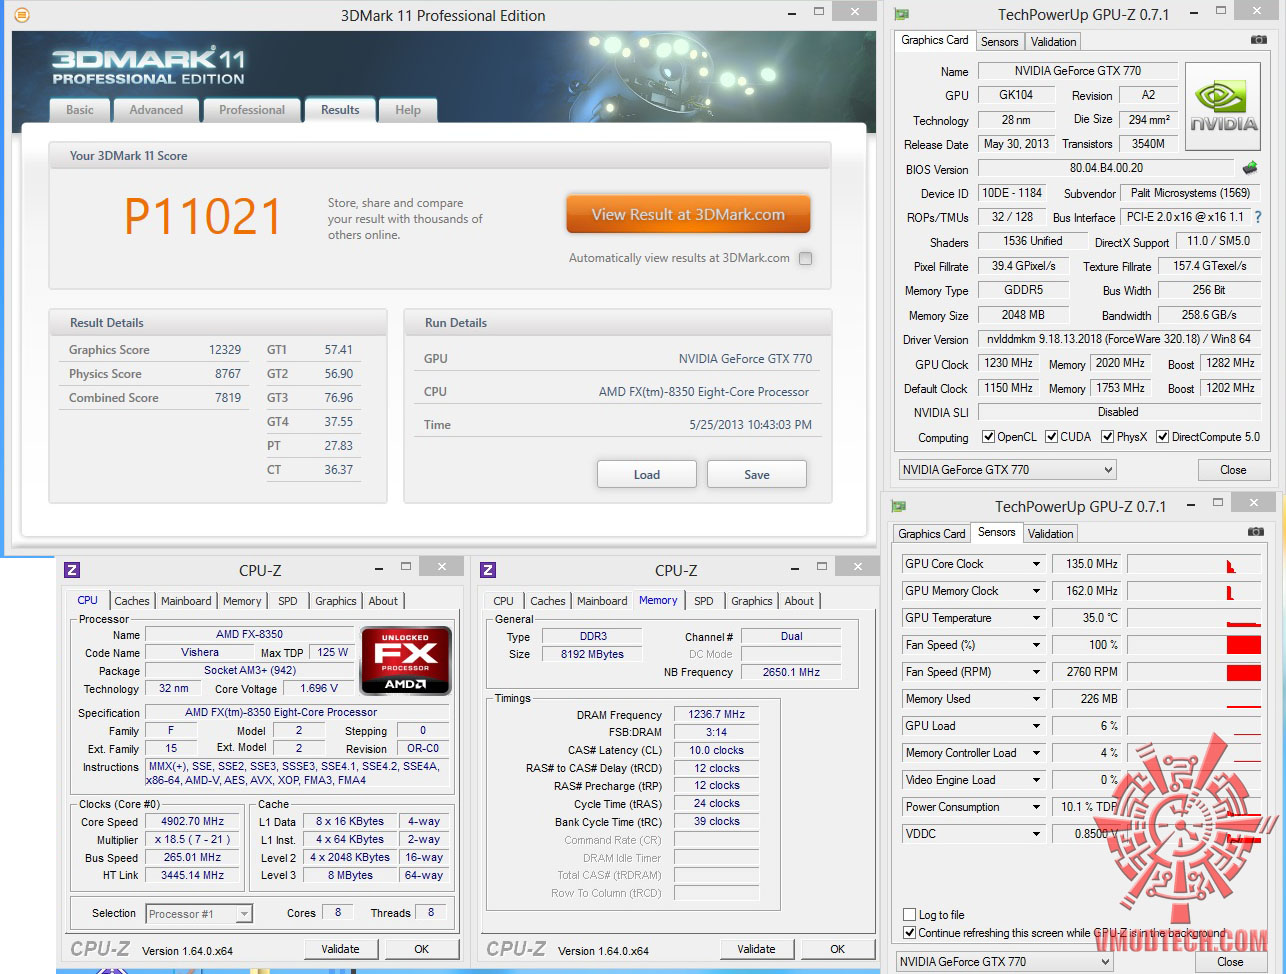Click the BIOS save chip icon next to BIOS Version
This screenshot has width=1286, height=974.
tap(1250, 168)
